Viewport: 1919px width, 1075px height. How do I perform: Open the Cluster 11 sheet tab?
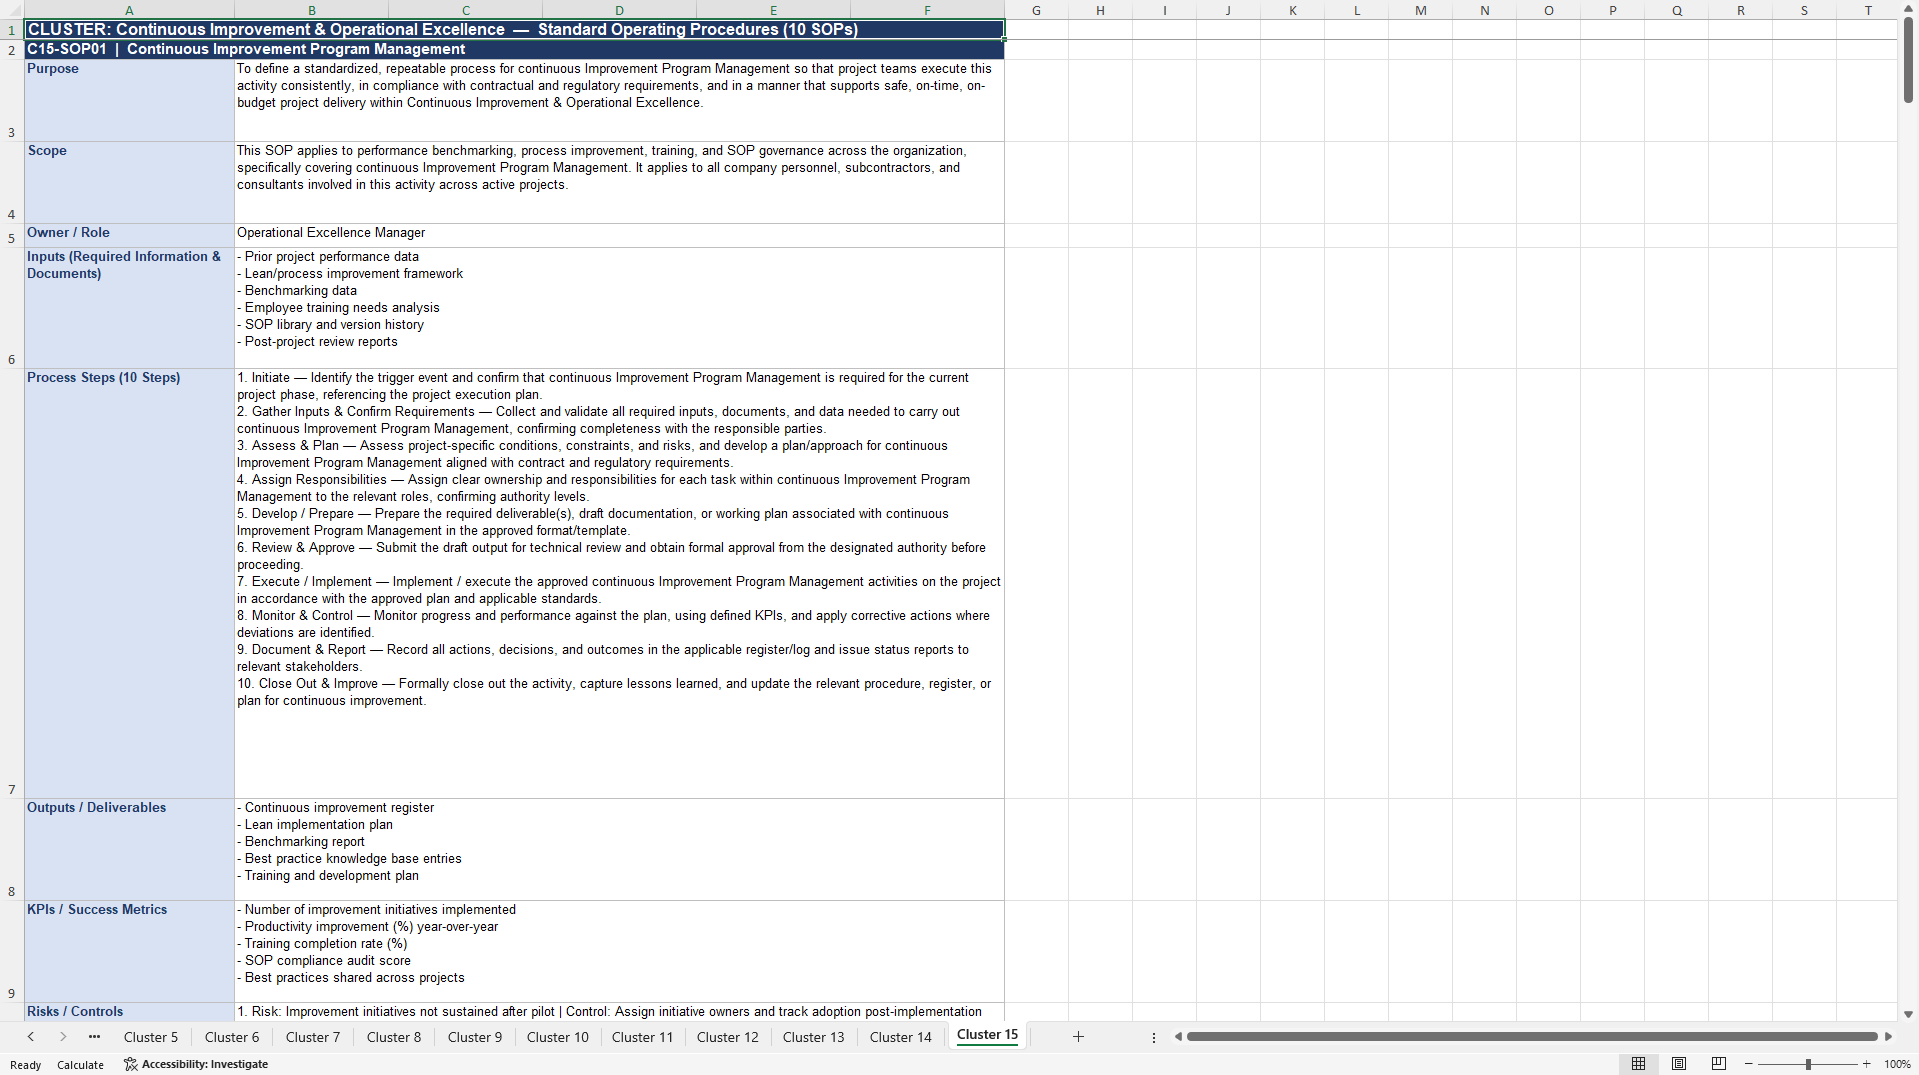pos(643,1037)
